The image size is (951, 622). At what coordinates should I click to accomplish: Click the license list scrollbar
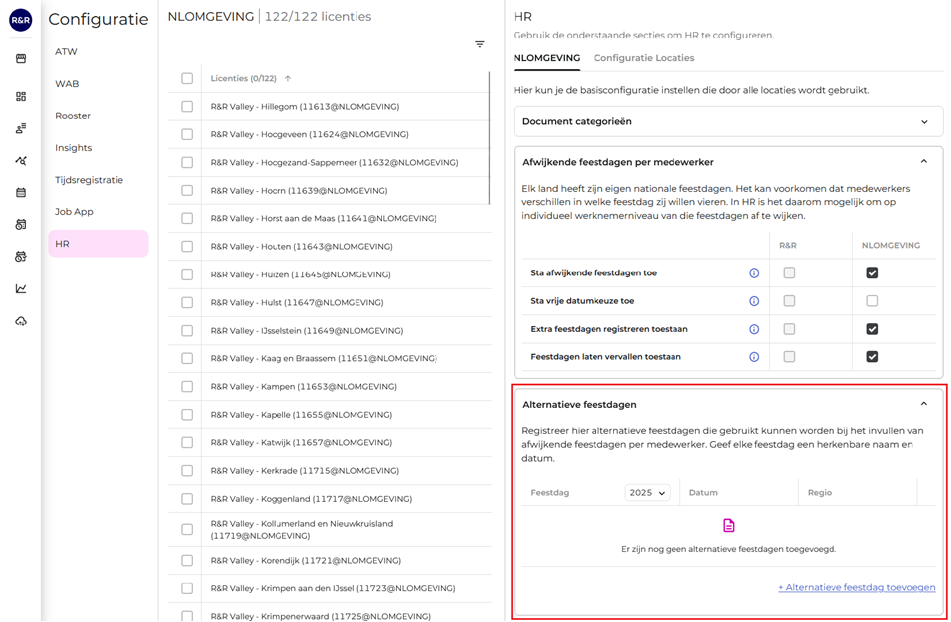point(489,138)
